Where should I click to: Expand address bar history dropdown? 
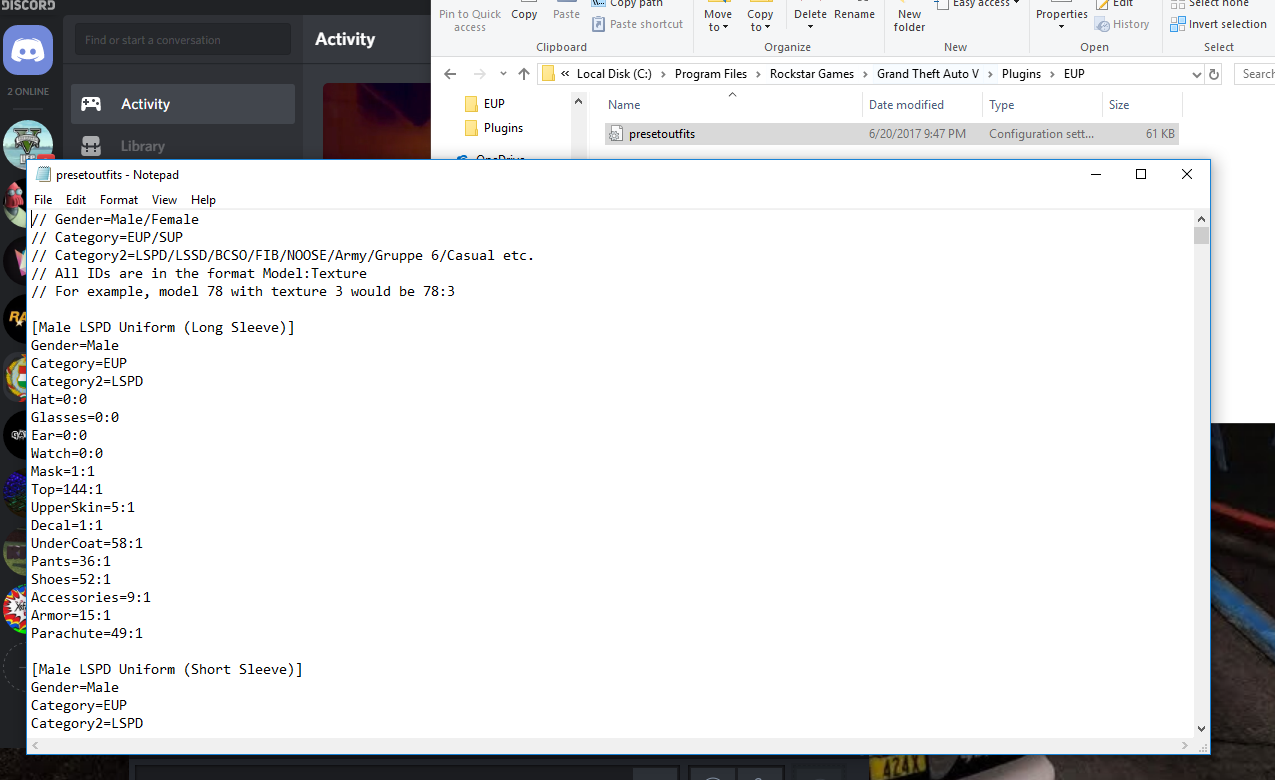(x=1197, y=74)
